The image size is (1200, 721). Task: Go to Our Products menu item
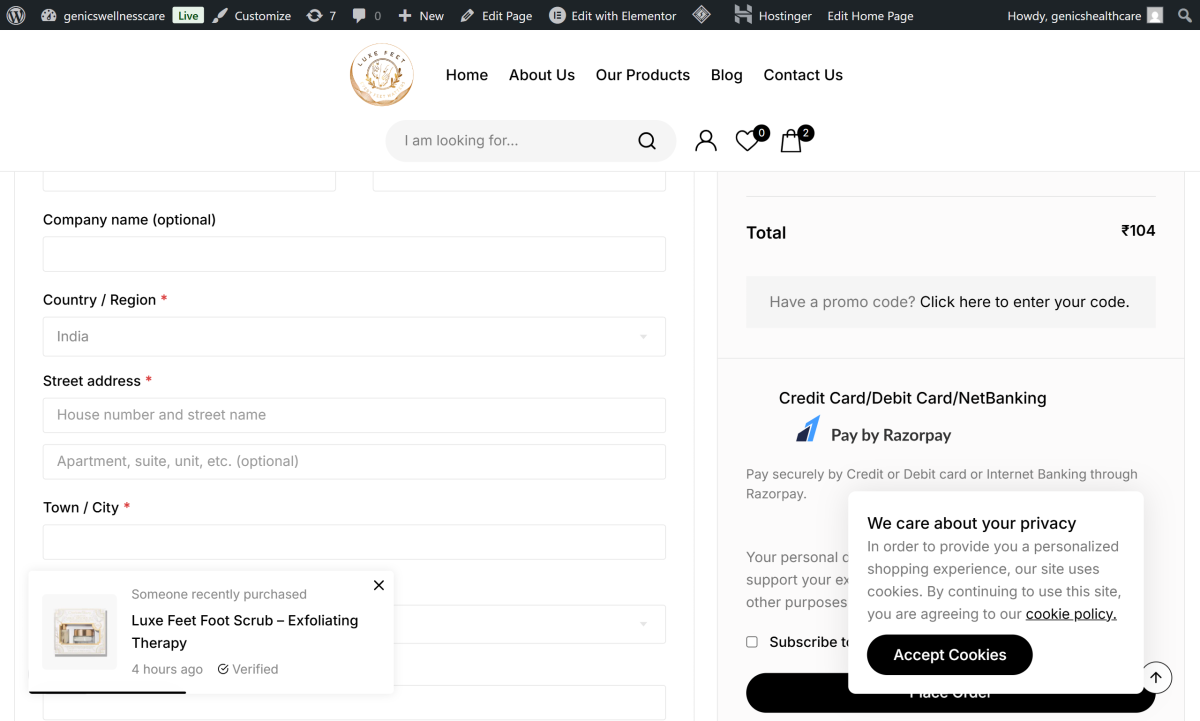pyautogui.click(x=642, y=75)
